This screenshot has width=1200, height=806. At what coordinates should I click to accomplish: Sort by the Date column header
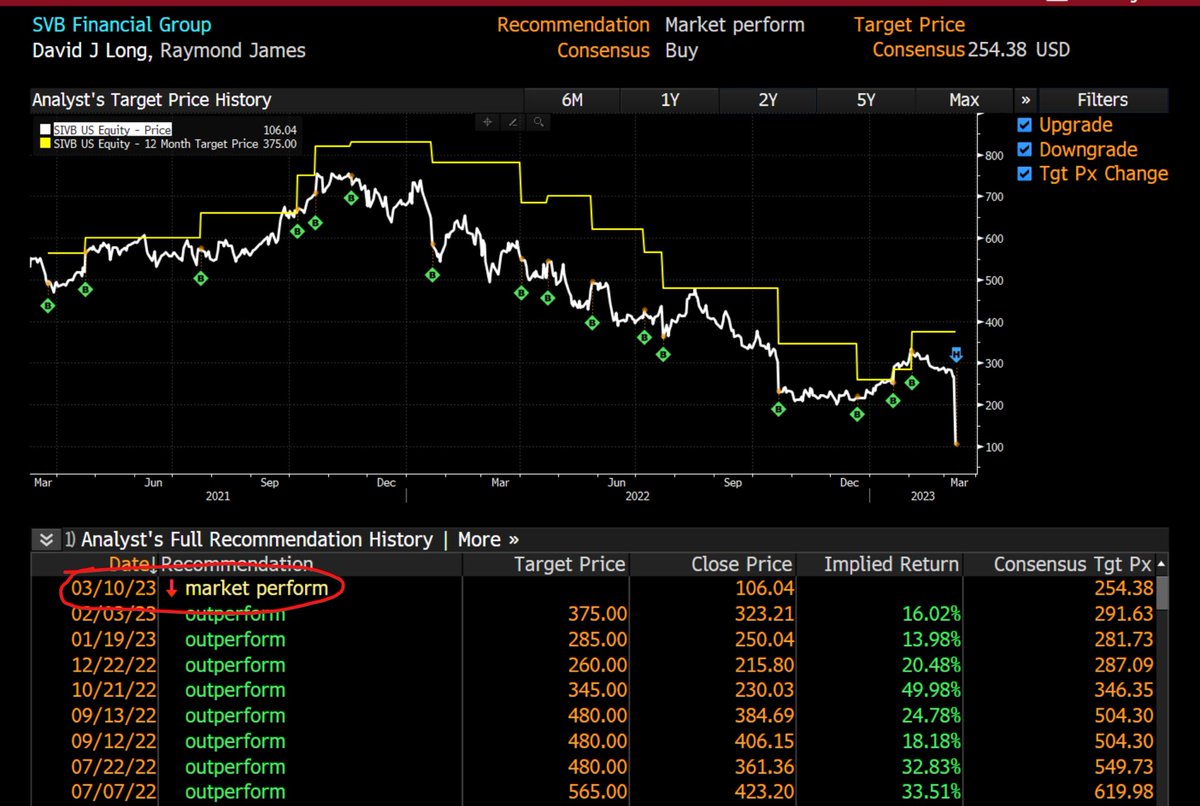coord(127,565)
